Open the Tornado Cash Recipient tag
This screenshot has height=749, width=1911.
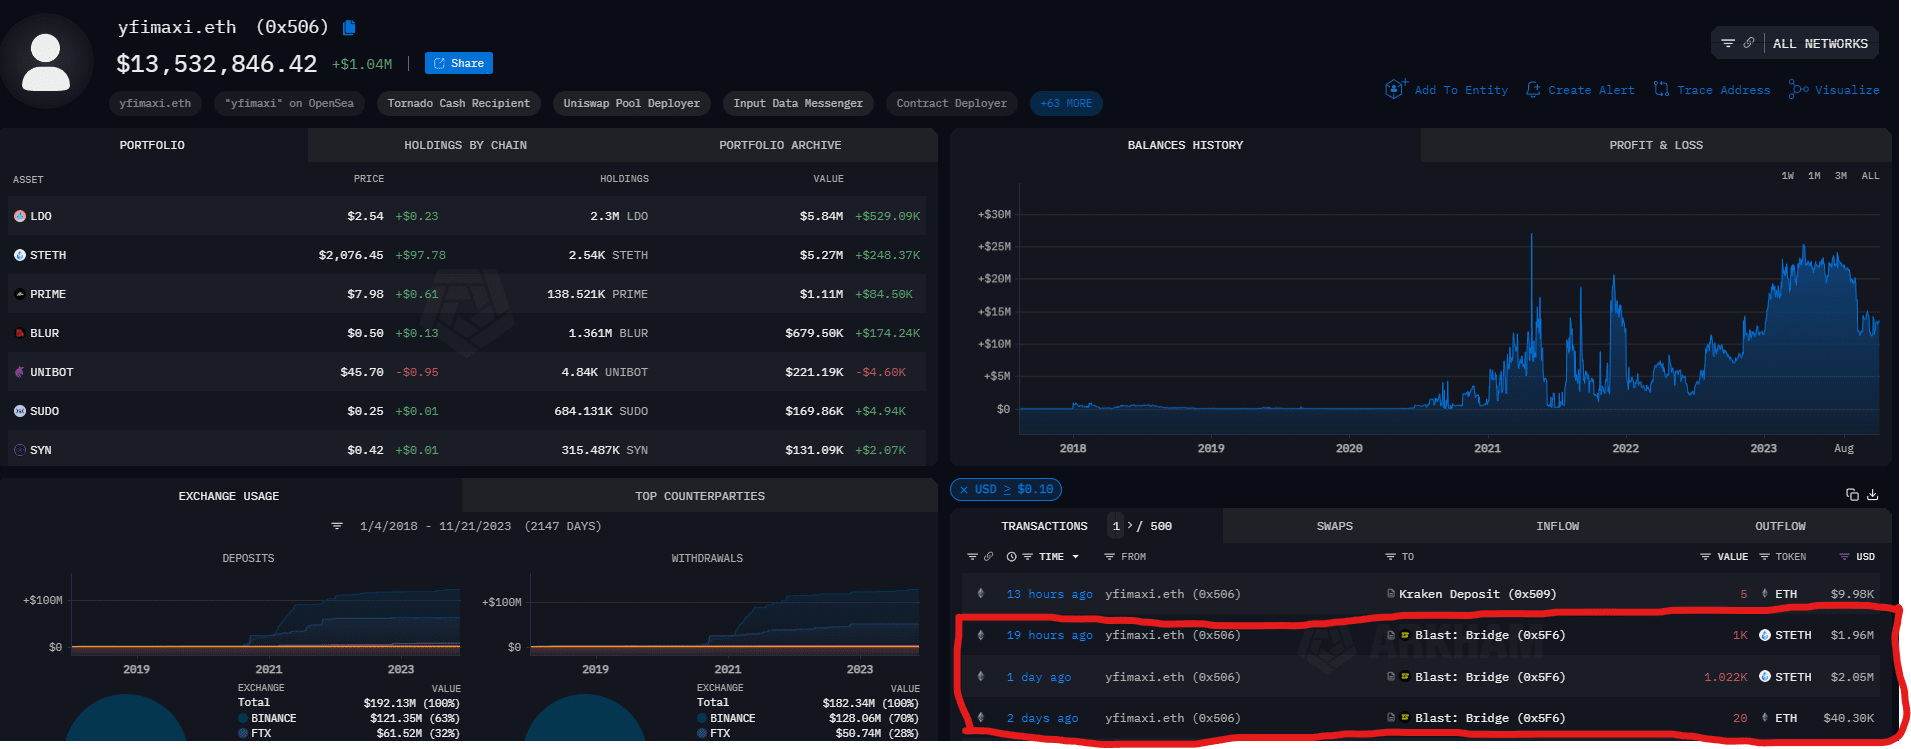tap(459, 103)
